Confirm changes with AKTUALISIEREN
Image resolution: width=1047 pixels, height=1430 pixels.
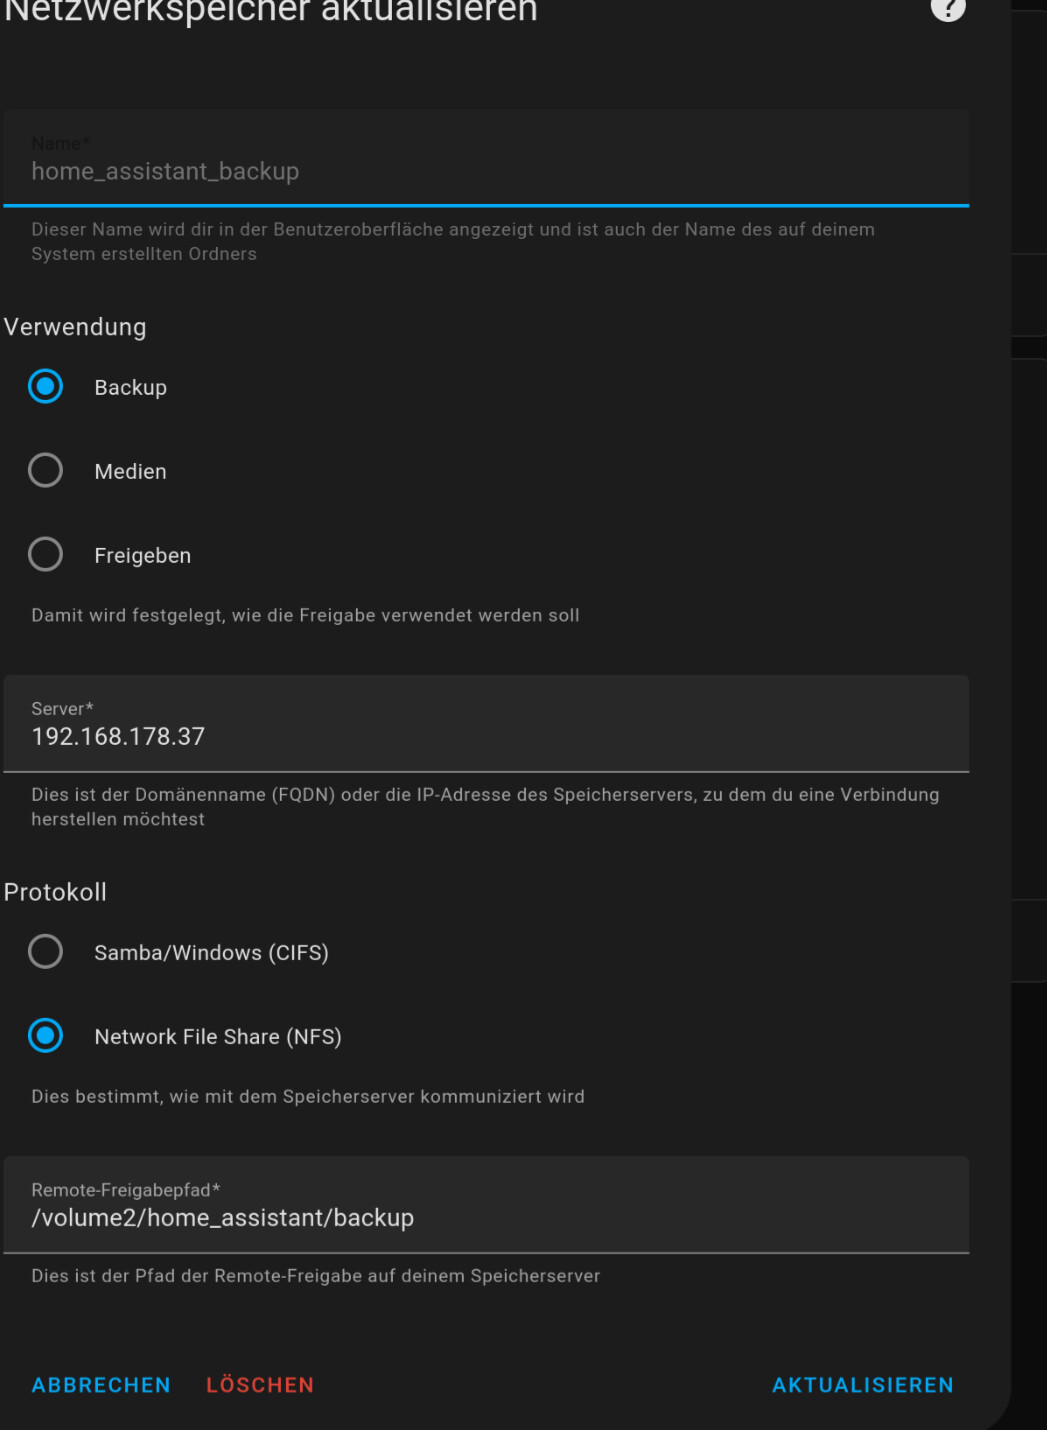pos(862,1385)
